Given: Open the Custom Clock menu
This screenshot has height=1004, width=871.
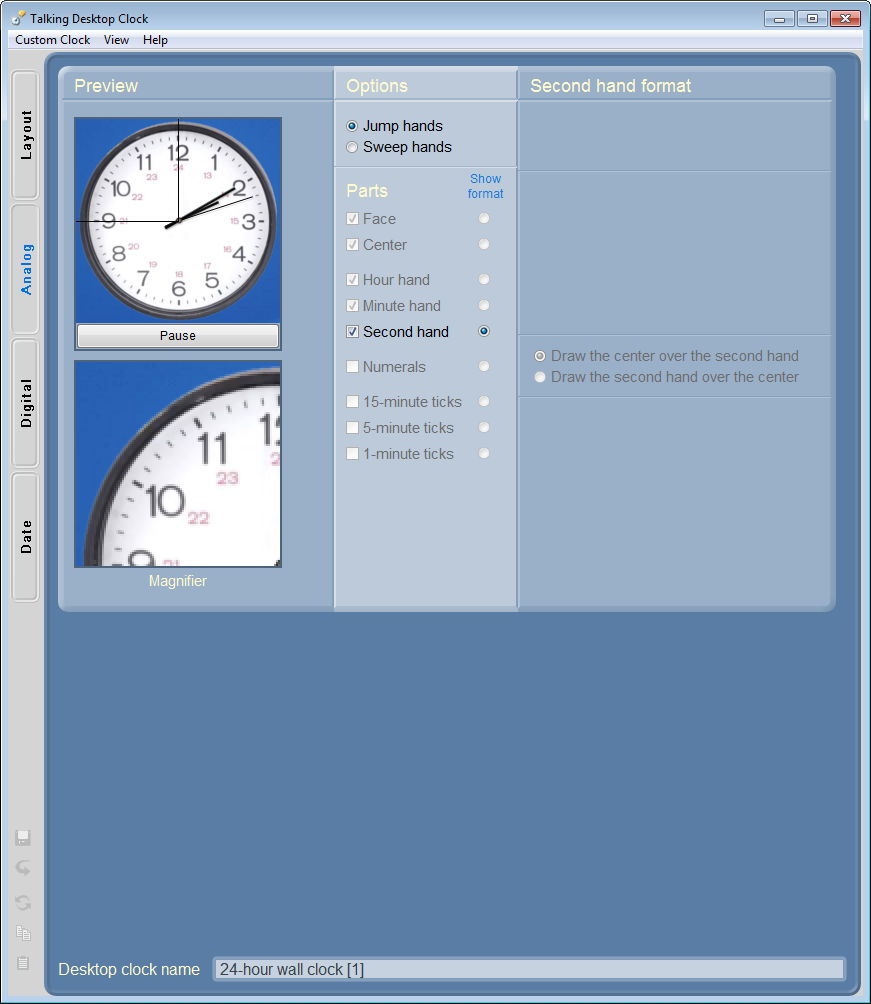Looking at the screenshot, I should coord(52,40).
